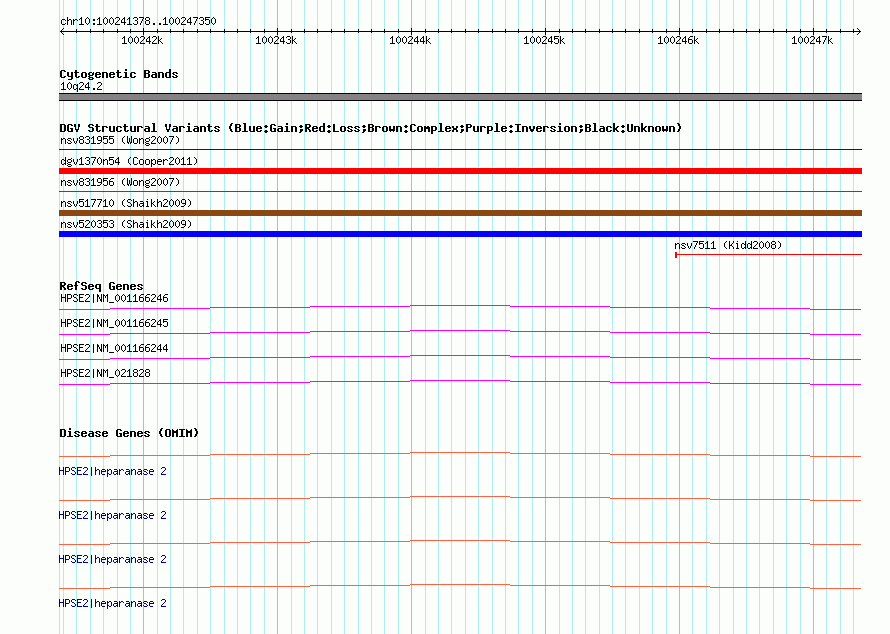Click the 100245k ruler tick label
This screenshot has height=634, width=890.
coord(544,40)
